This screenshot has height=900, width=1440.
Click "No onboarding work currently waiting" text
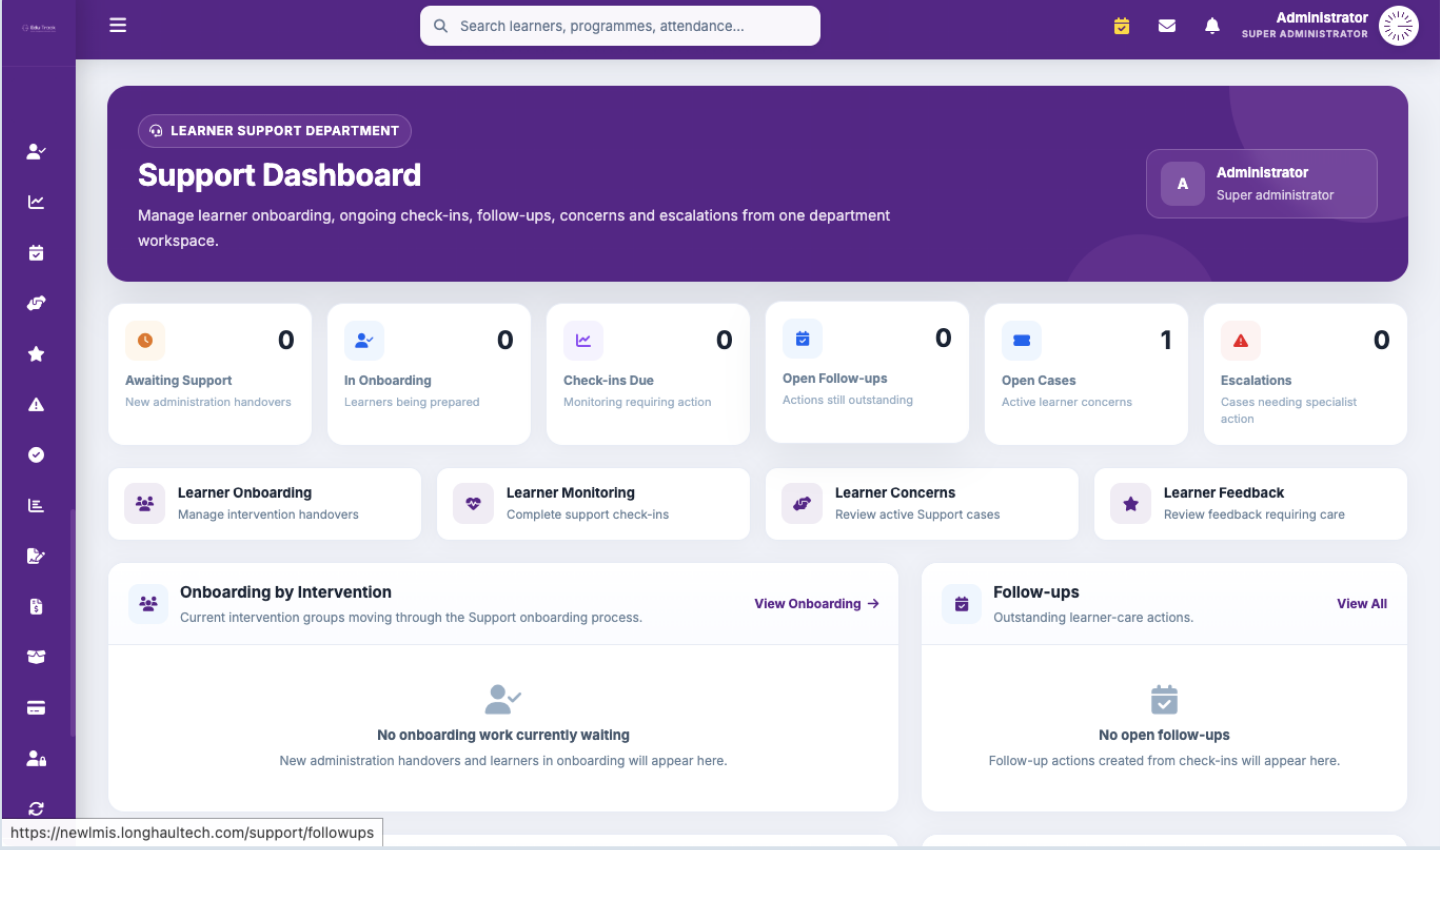click(x=503, y=735)
